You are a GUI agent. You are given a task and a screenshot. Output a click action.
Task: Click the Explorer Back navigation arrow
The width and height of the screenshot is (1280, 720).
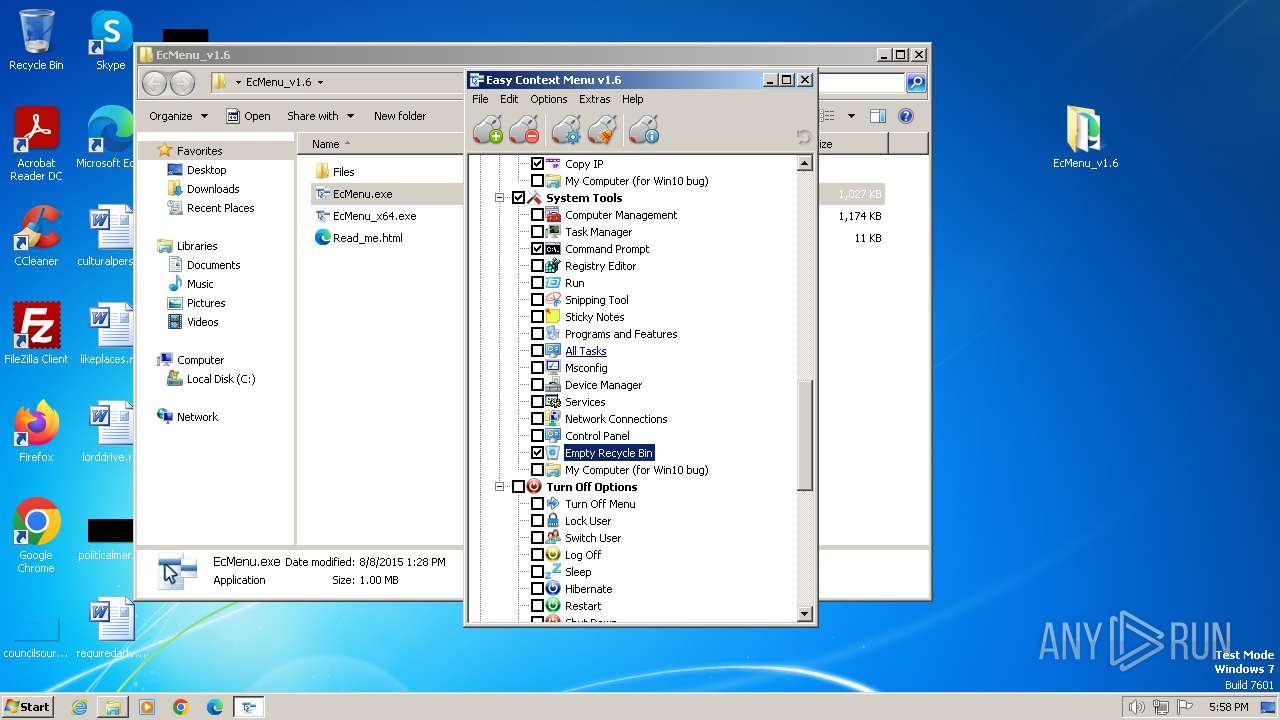(x=155, y=83)
